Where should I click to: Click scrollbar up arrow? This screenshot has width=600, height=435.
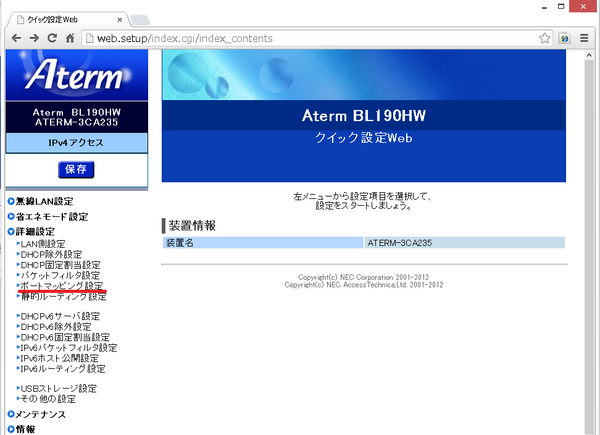pos(589,55)
